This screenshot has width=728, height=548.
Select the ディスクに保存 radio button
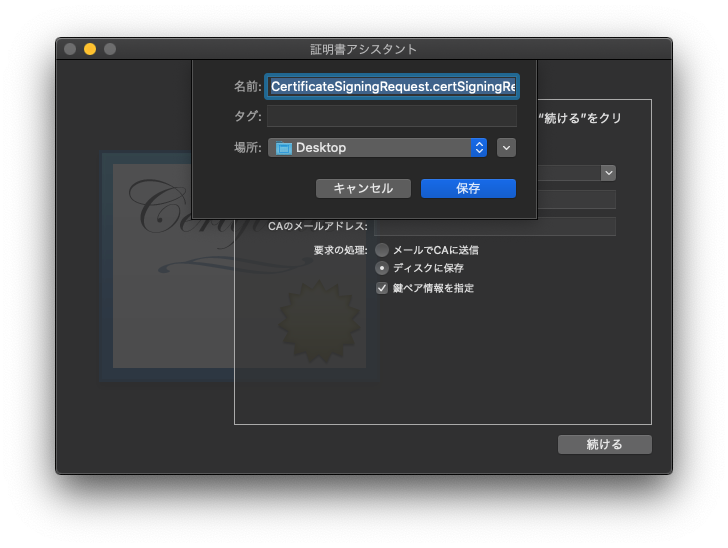point(382,268)
